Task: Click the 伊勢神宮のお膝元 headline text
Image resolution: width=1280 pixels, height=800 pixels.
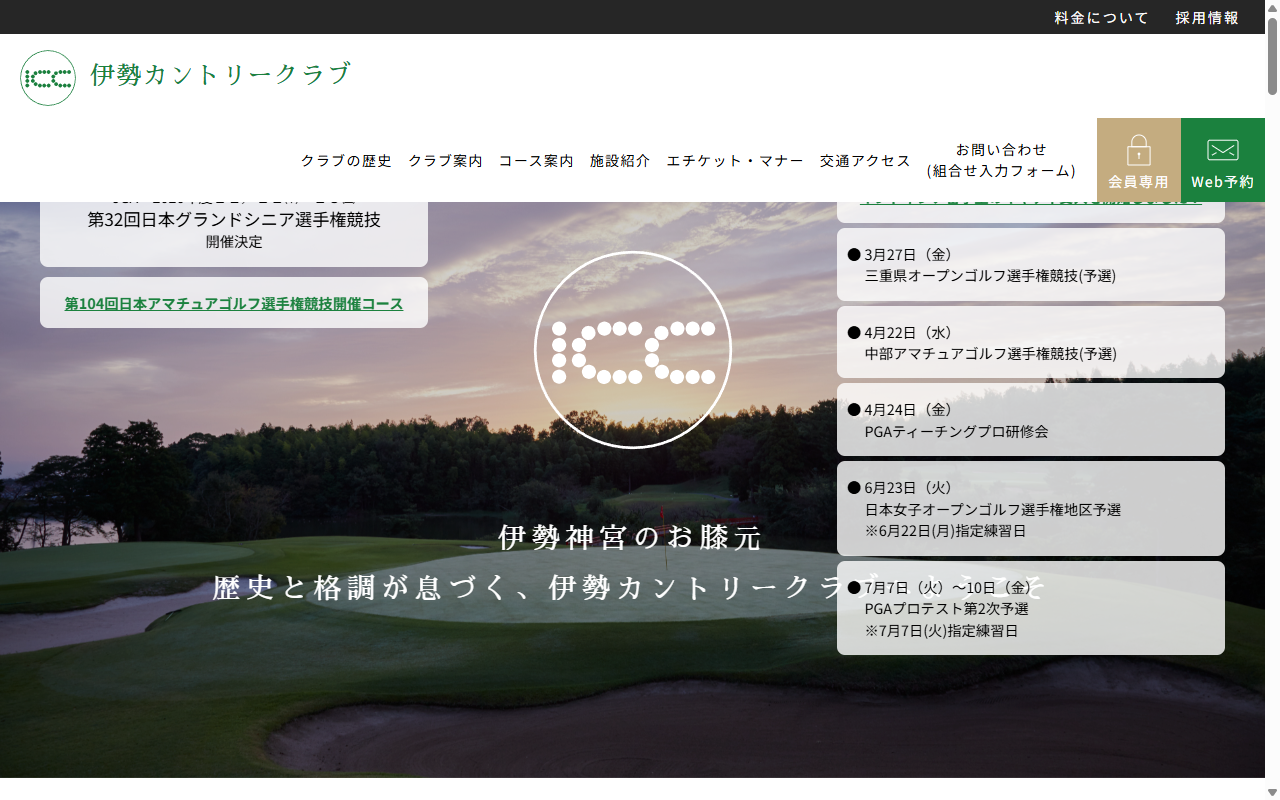Action: point(631,537)
